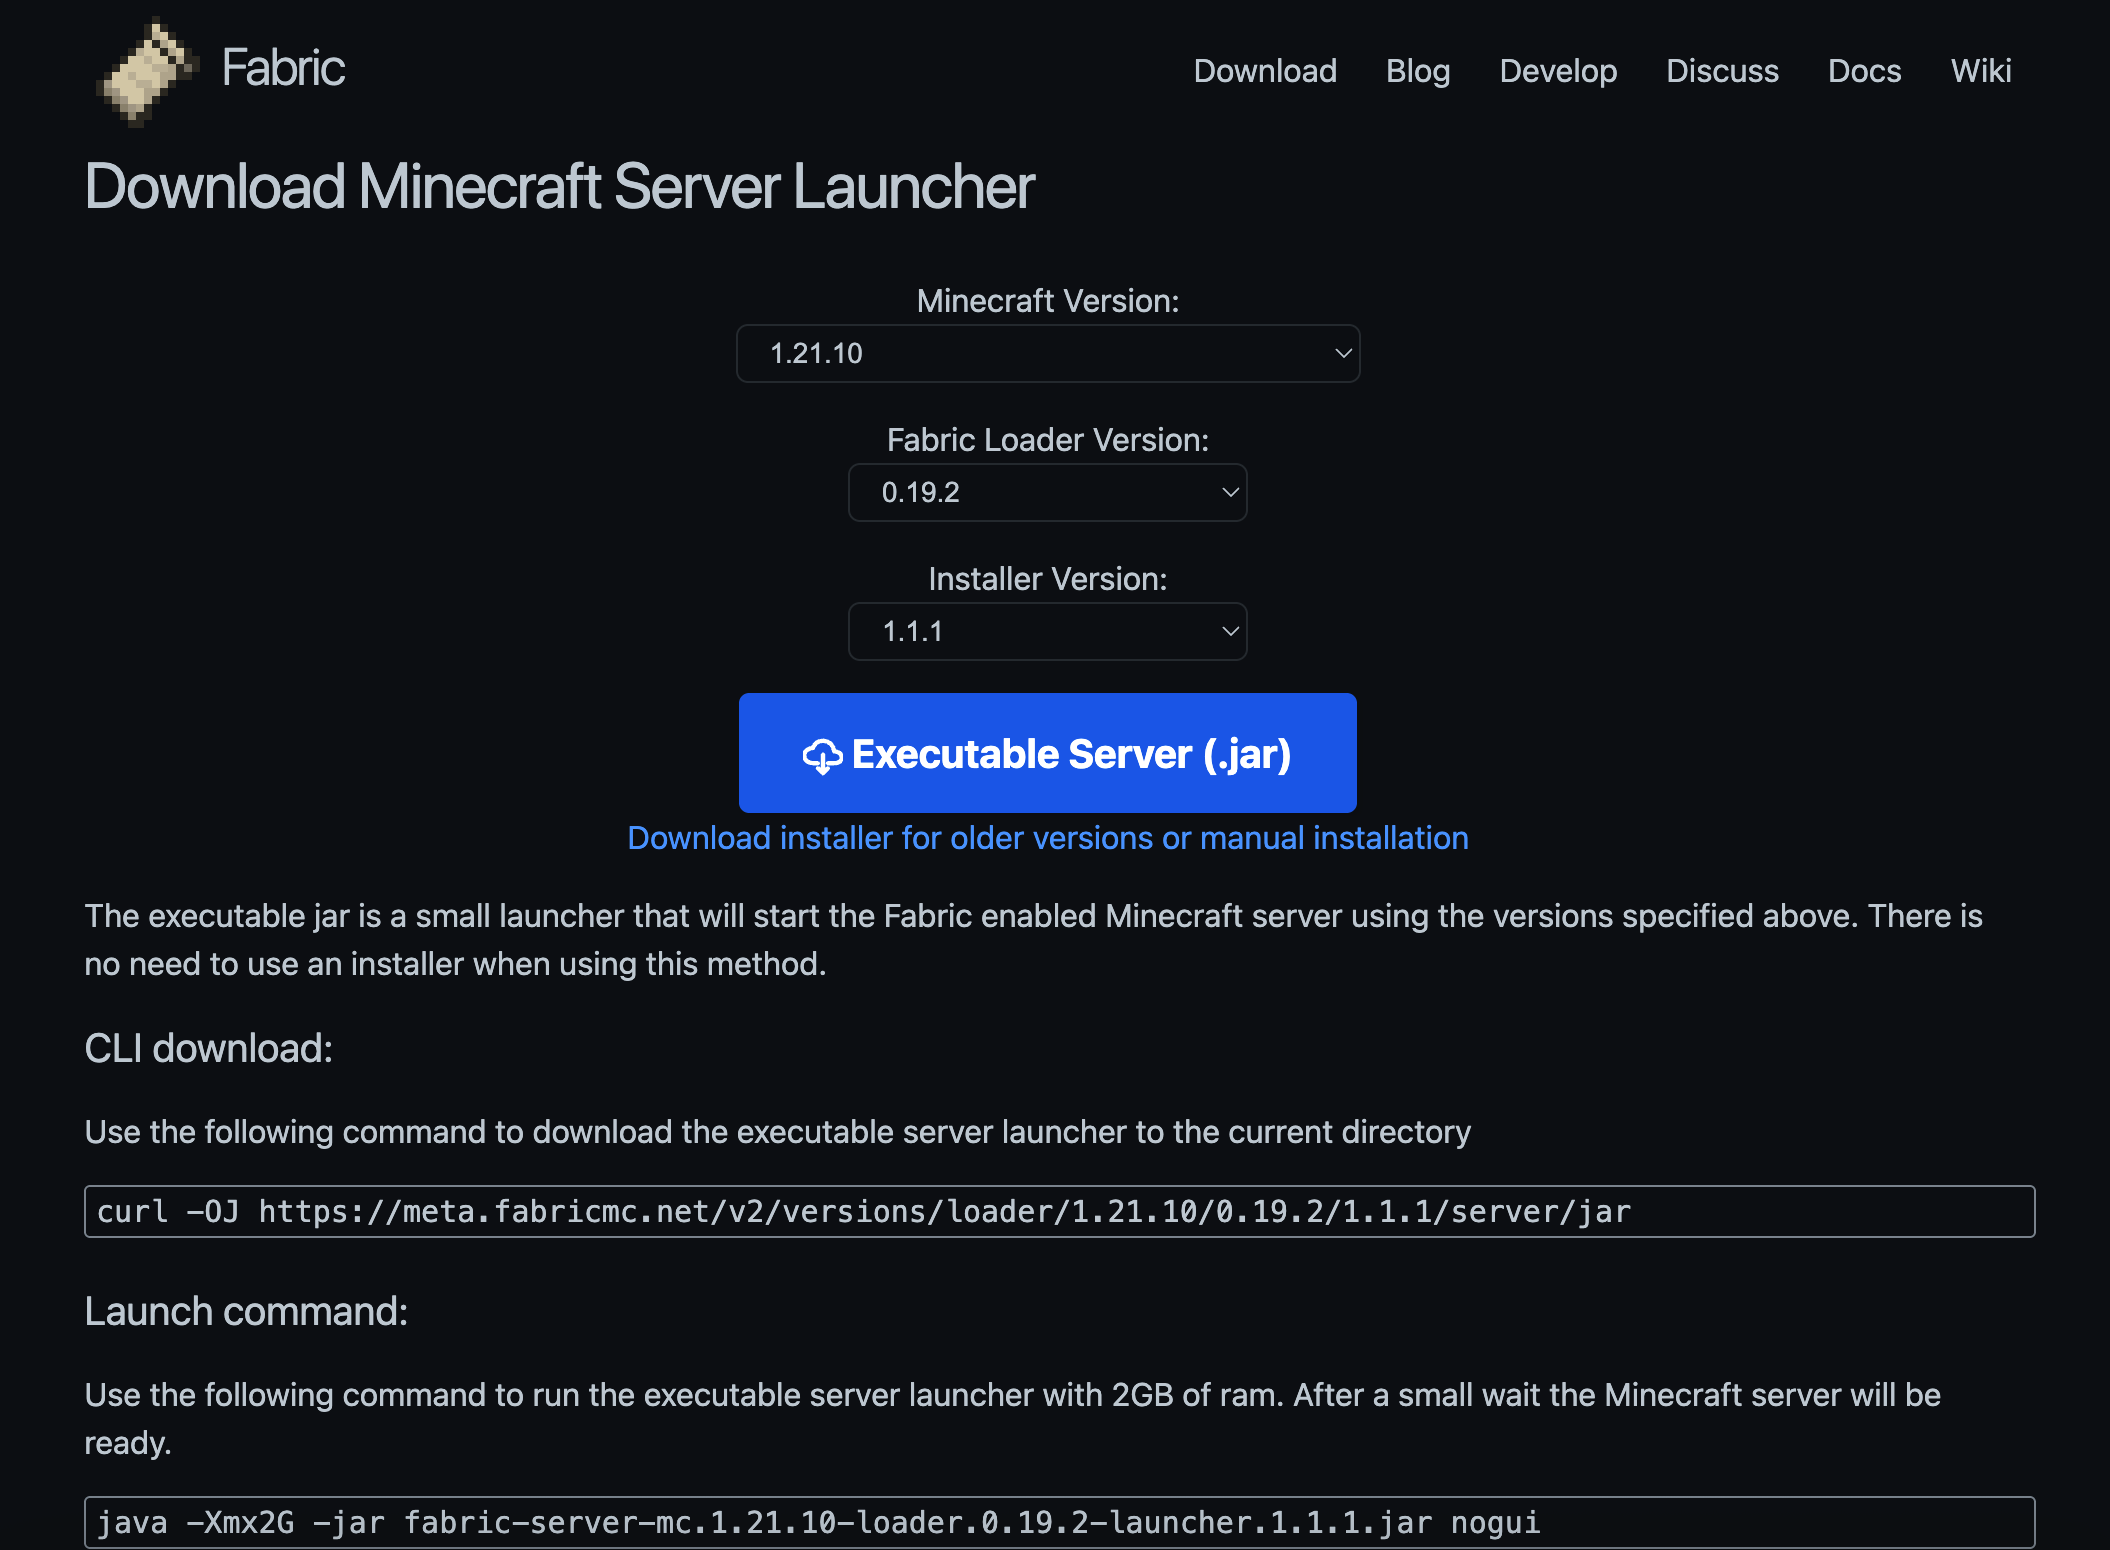Open the Minecraft Version dropdown
The height and width of the screenshot is (1550, 2110).
tap(1048, 353)
